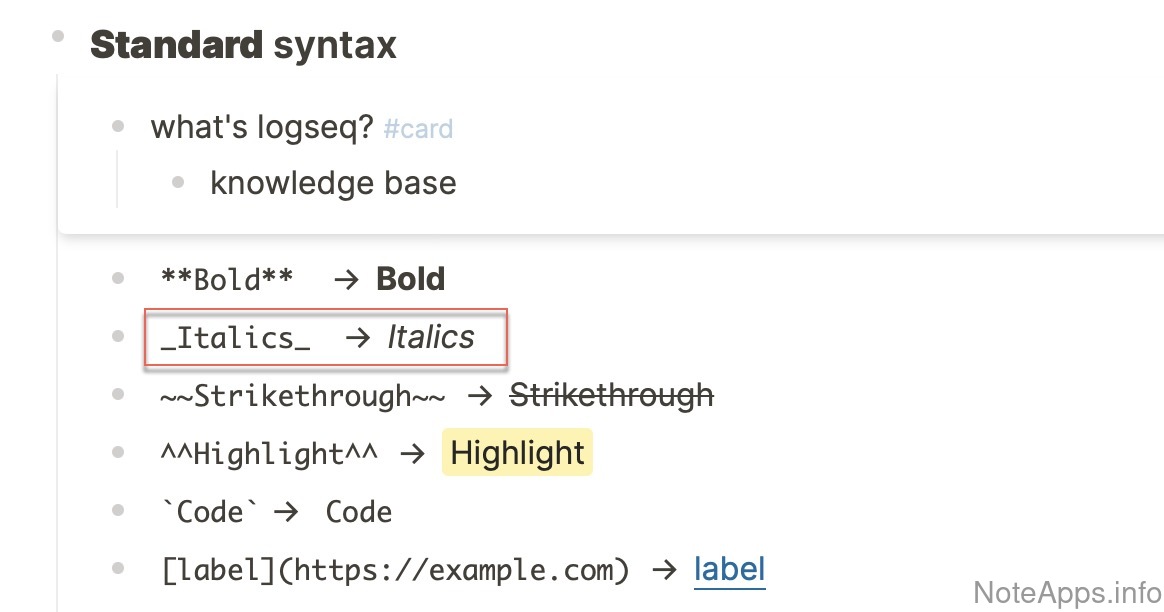The height and width of the screenshot is (612, 1164).
Task: Click the yellow Highlight text
Action: (517, 453)
